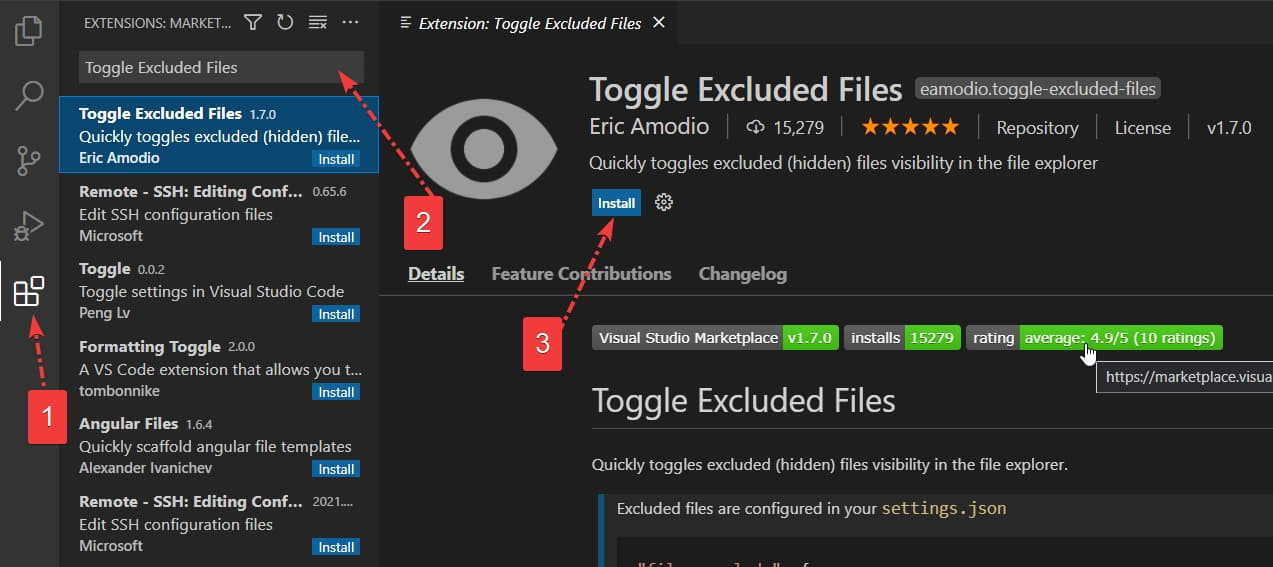Click the extension search input field
Image resolution: width=1273 pixels, height=567 pixels.
pyautogui.click(x=221, y=67)
